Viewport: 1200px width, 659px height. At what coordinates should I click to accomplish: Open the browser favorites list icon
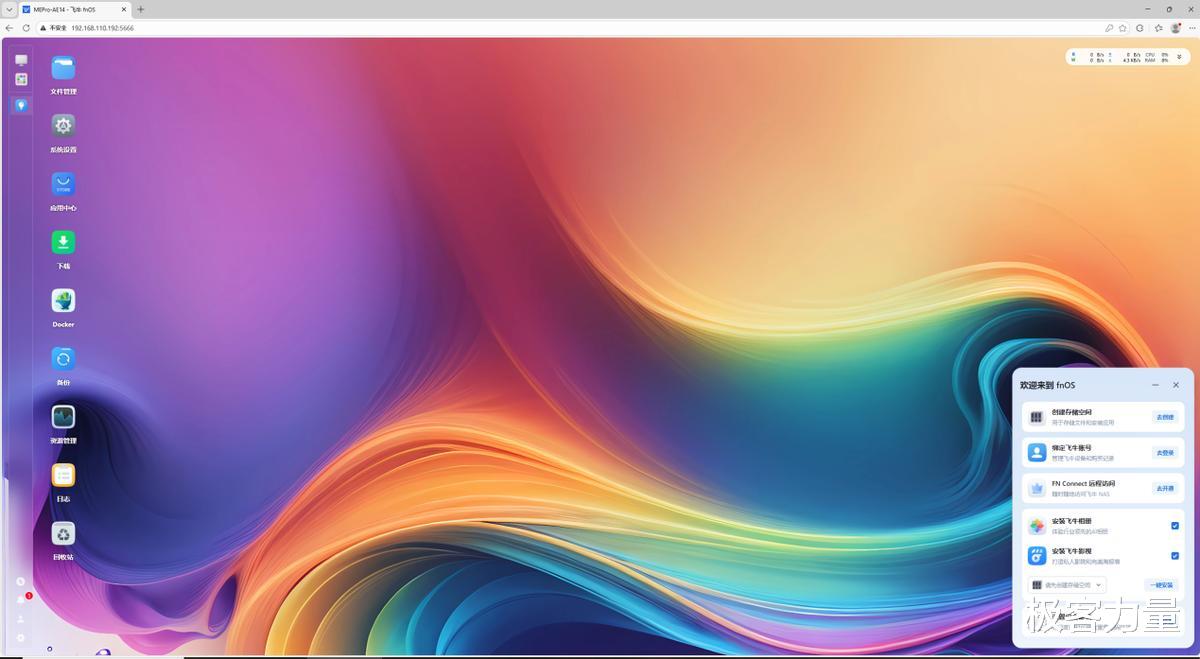(x=1158, y=28)
